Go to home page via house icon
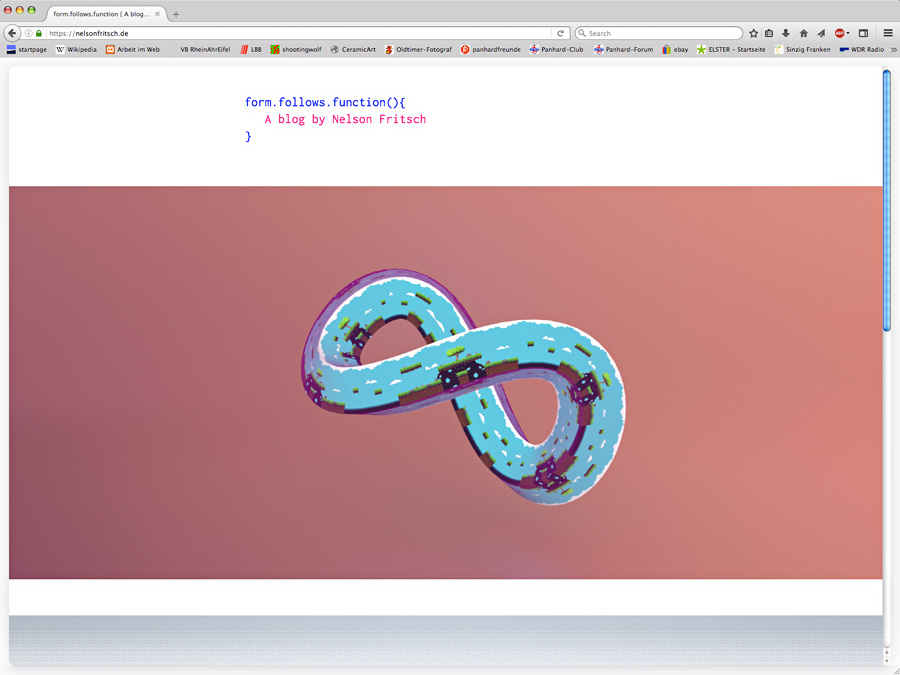Viewport: 900px width, 675px height. (x=803, y=33)
